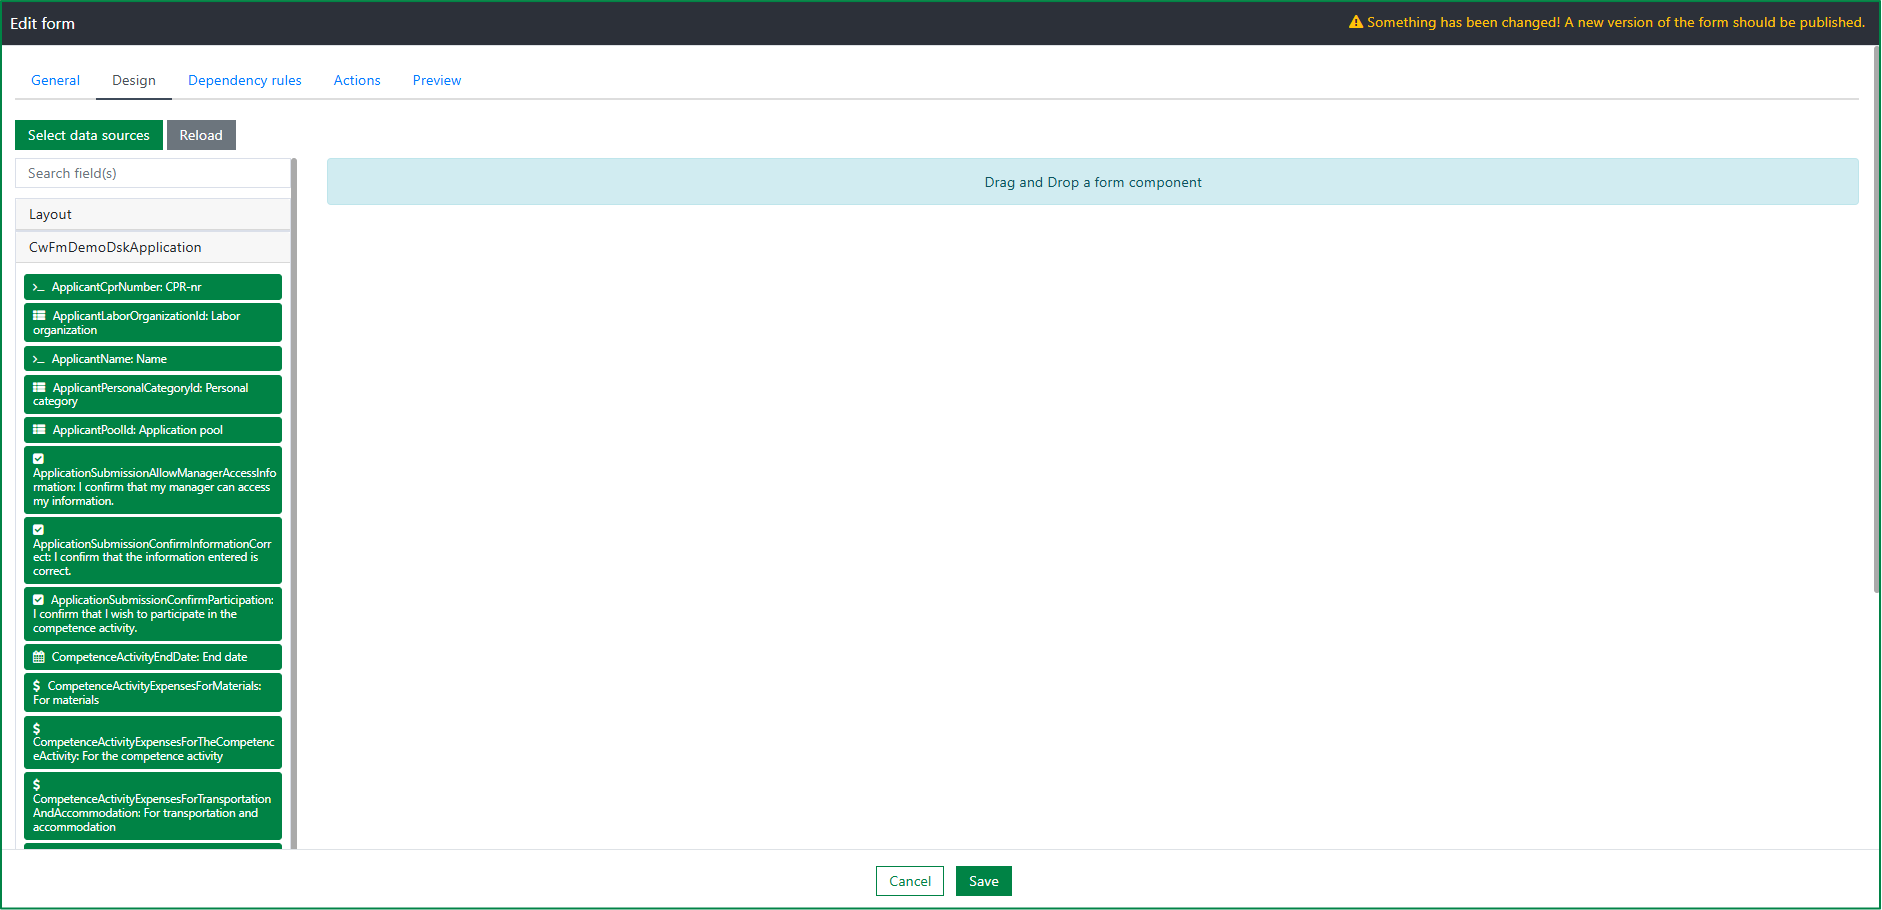The width and height of the screenshot is (1882, 910).
Task: Click dollar icon on ExpensesForTheCompetenceActivity field
Action: point(36,729)
